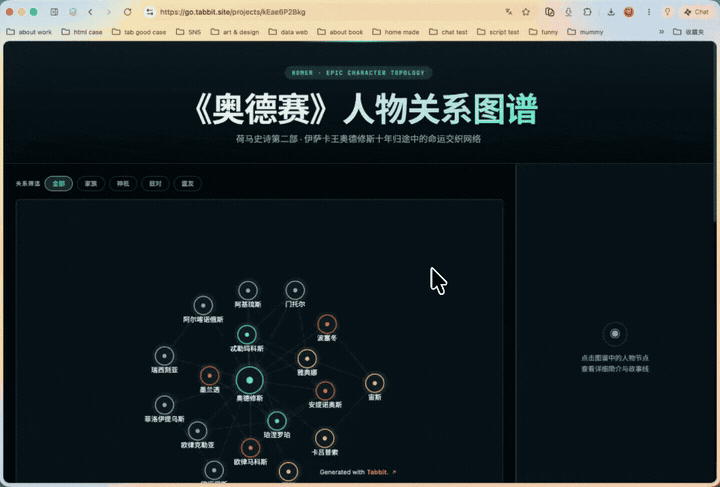Filter relationships by 家族
Screen dimensions: 720x487
(91, 184)
